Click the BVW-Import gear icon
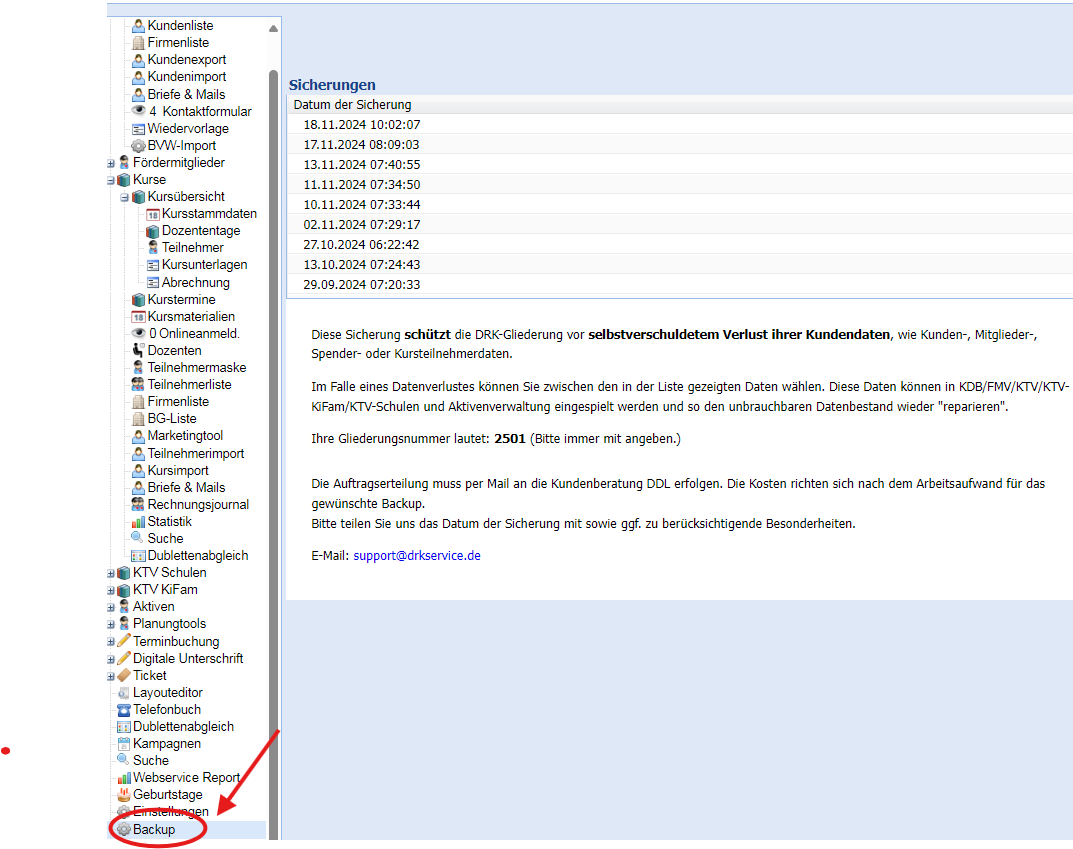 [x=139, y=146]
